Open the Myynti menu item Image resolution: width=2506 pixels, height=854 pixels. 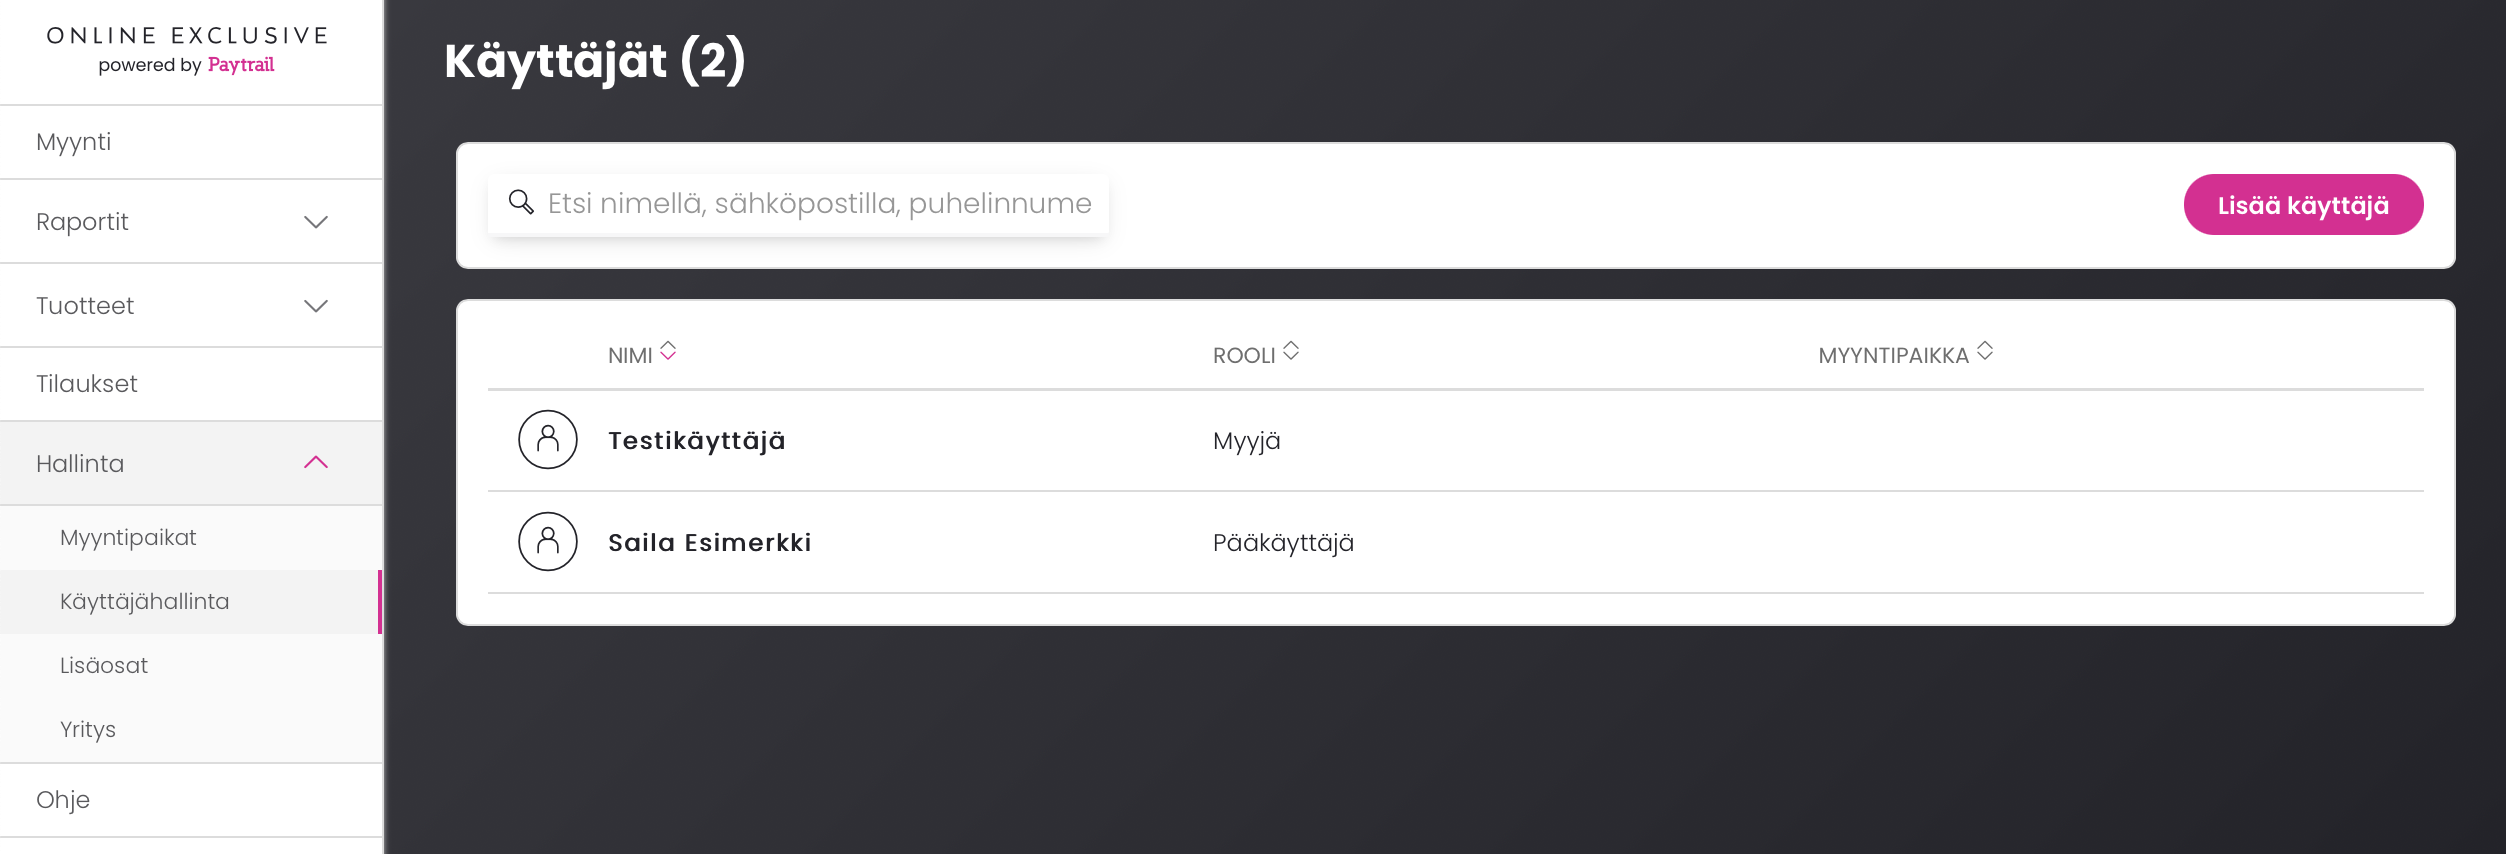coord(191,142)
